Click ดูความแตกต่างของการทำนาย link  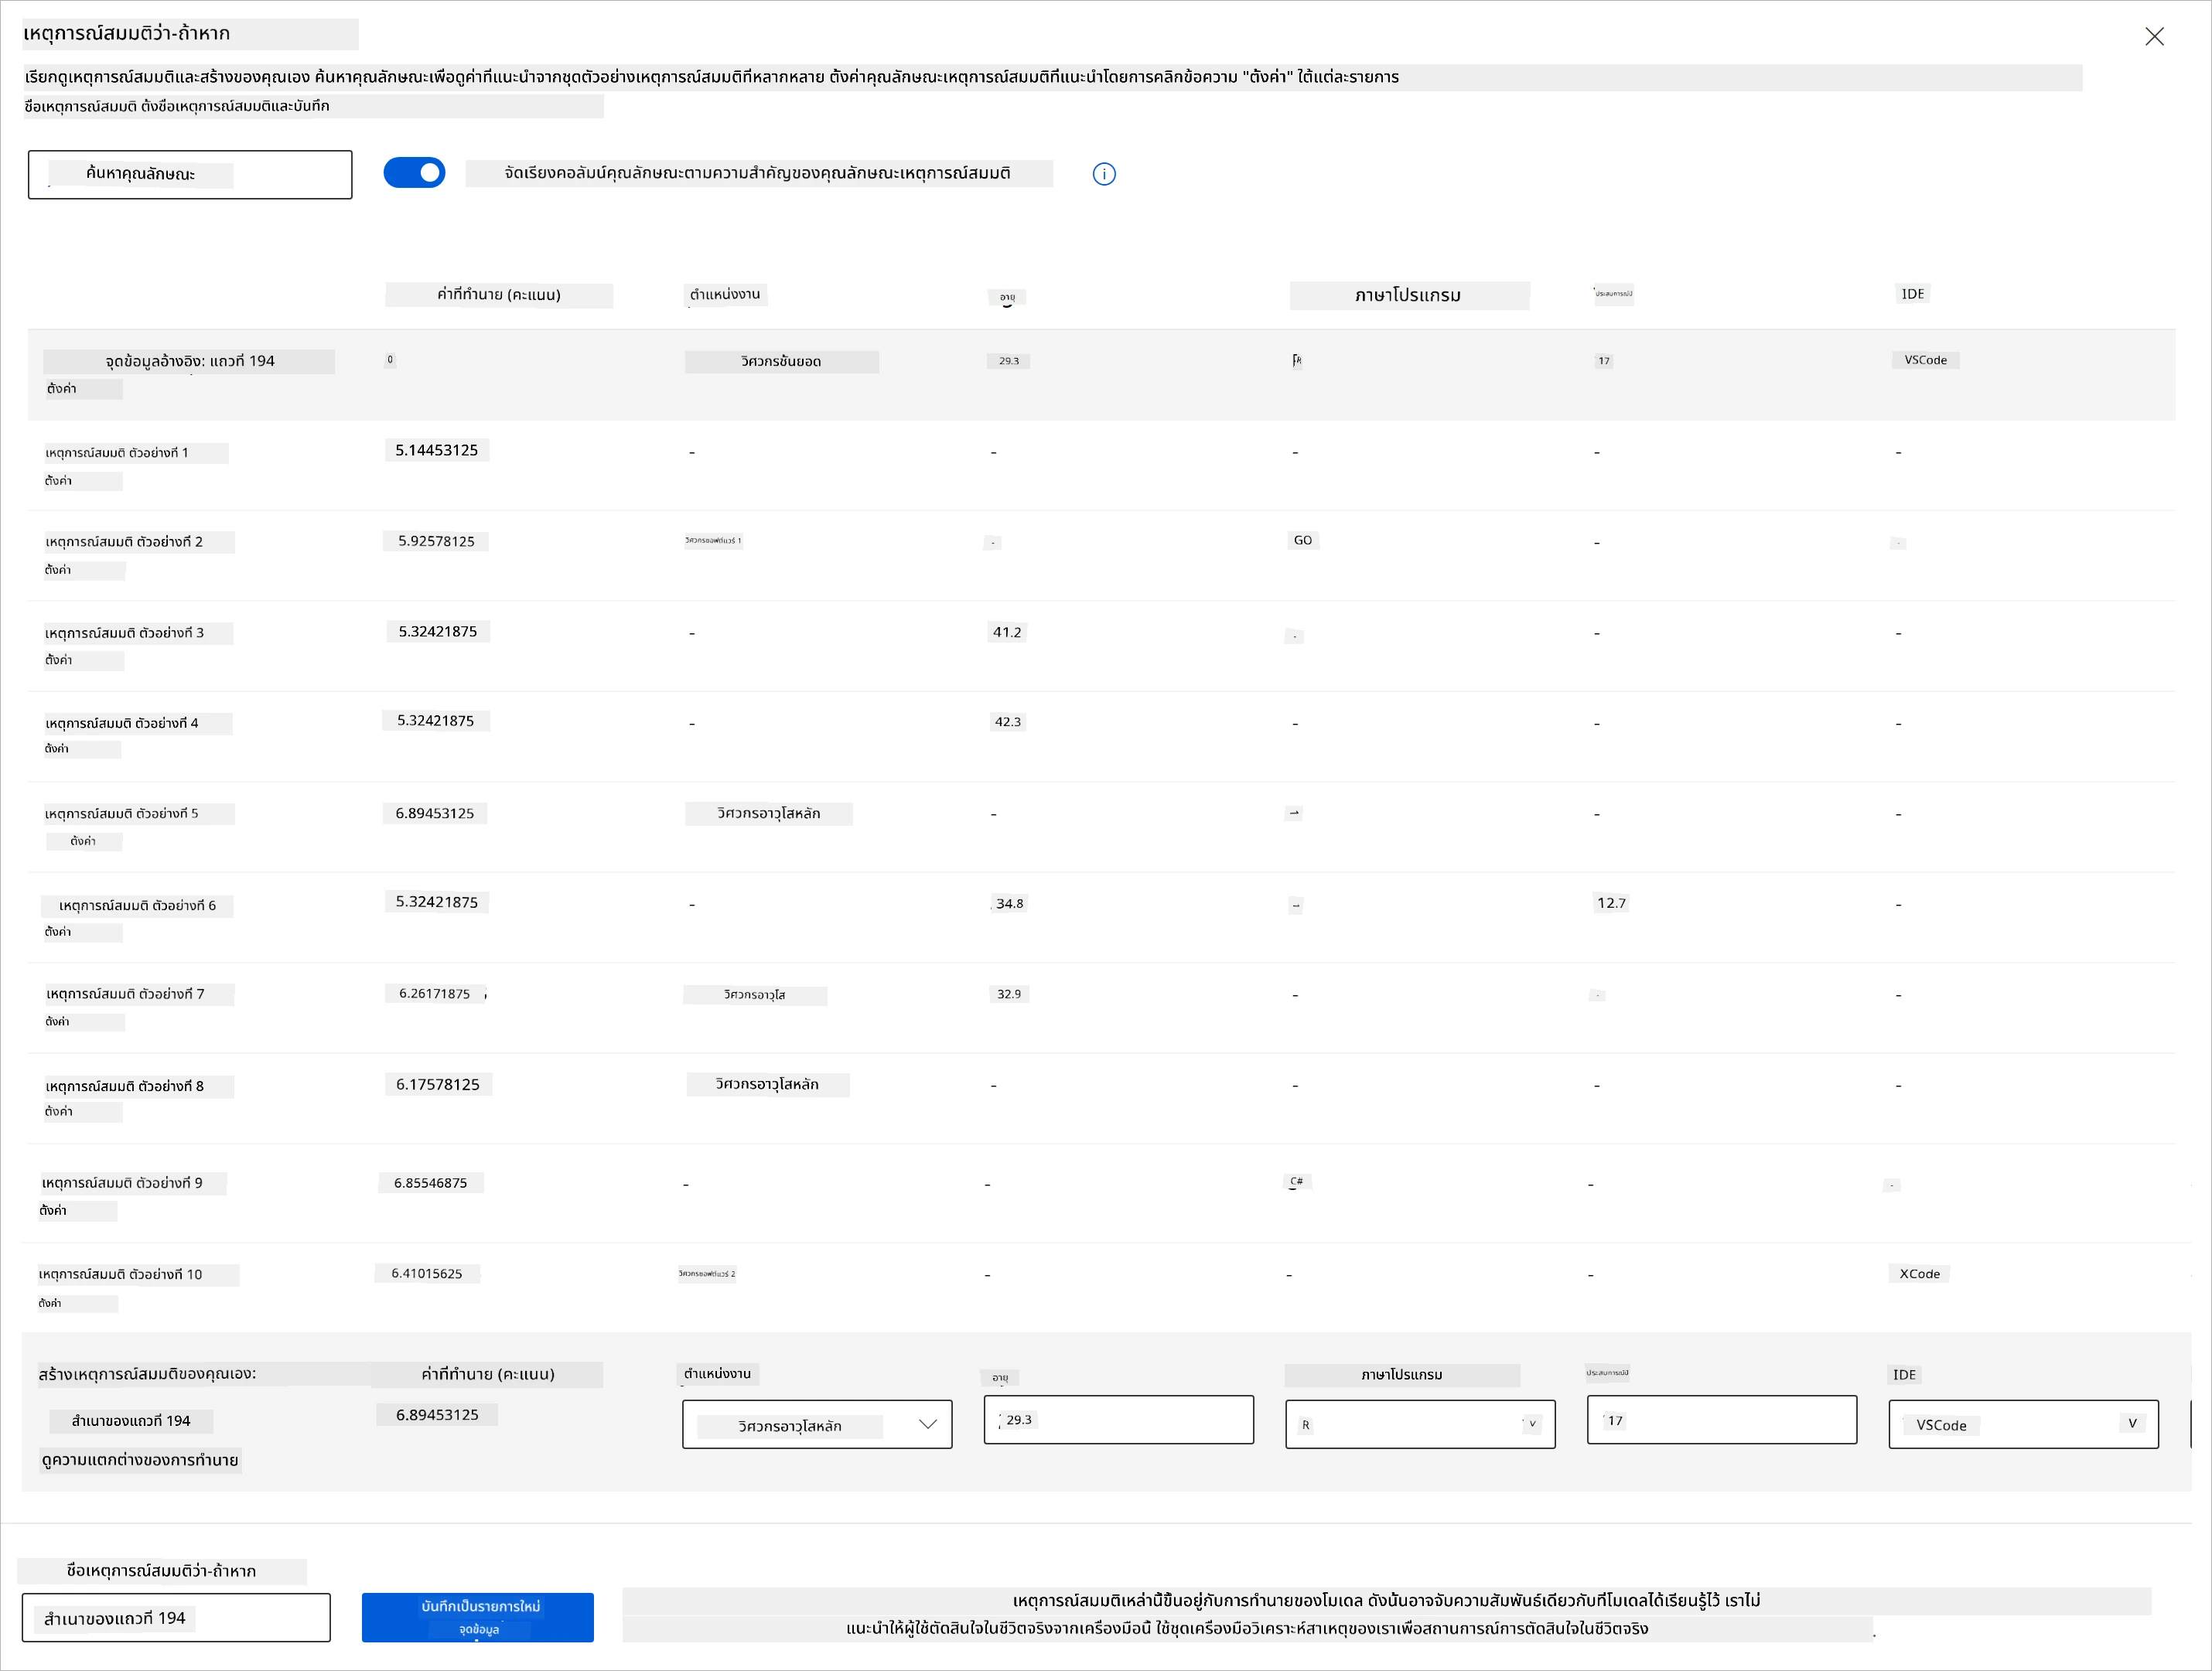coord(140,1460)
